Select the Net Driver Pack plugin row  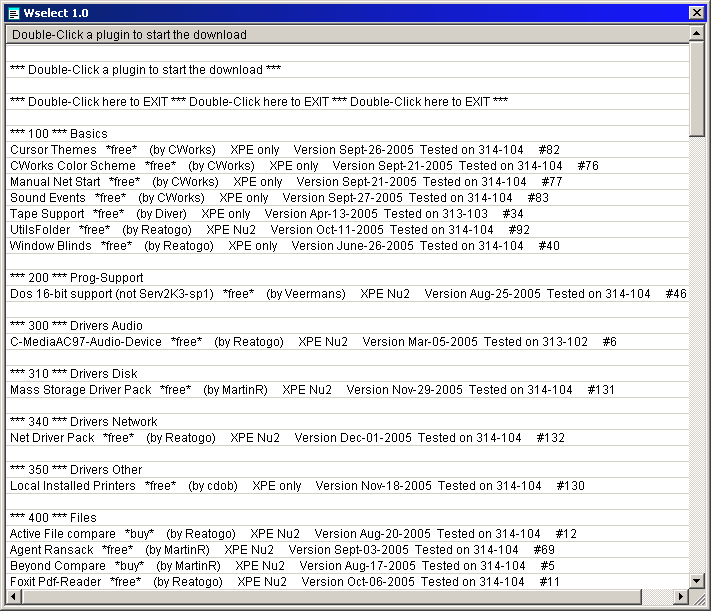pos(347,438)
